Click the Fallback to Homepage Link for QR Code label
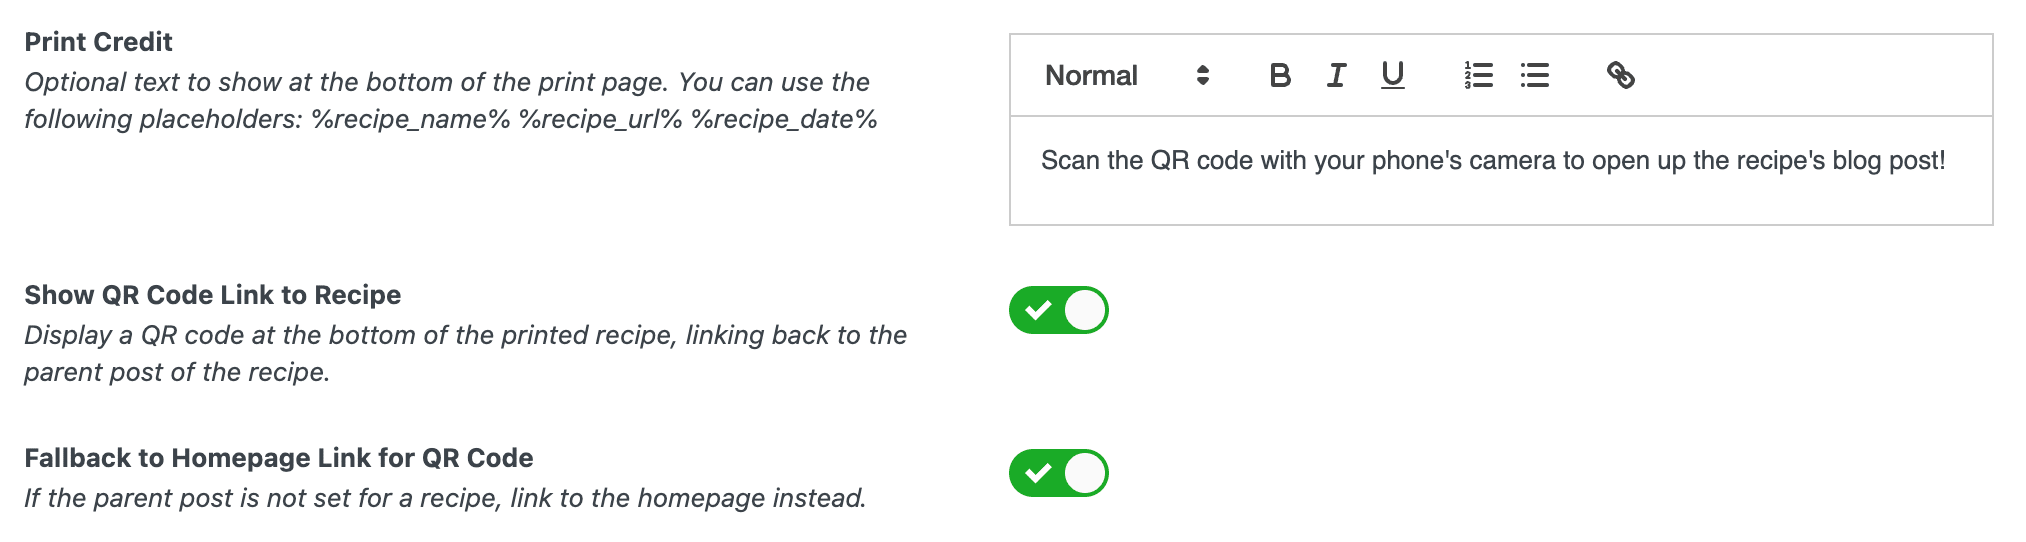 279,458
